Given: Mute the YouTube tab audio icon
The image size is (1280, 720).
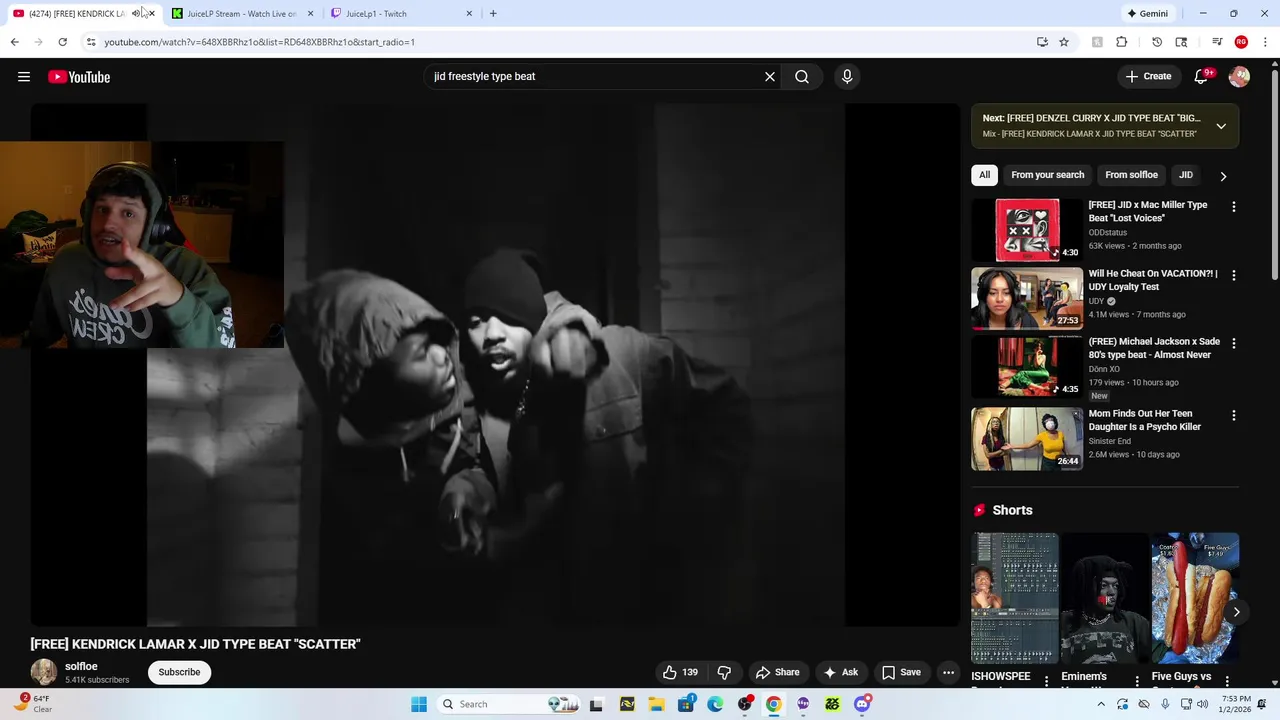Looking at the screenshot, I should coord(136,13).
